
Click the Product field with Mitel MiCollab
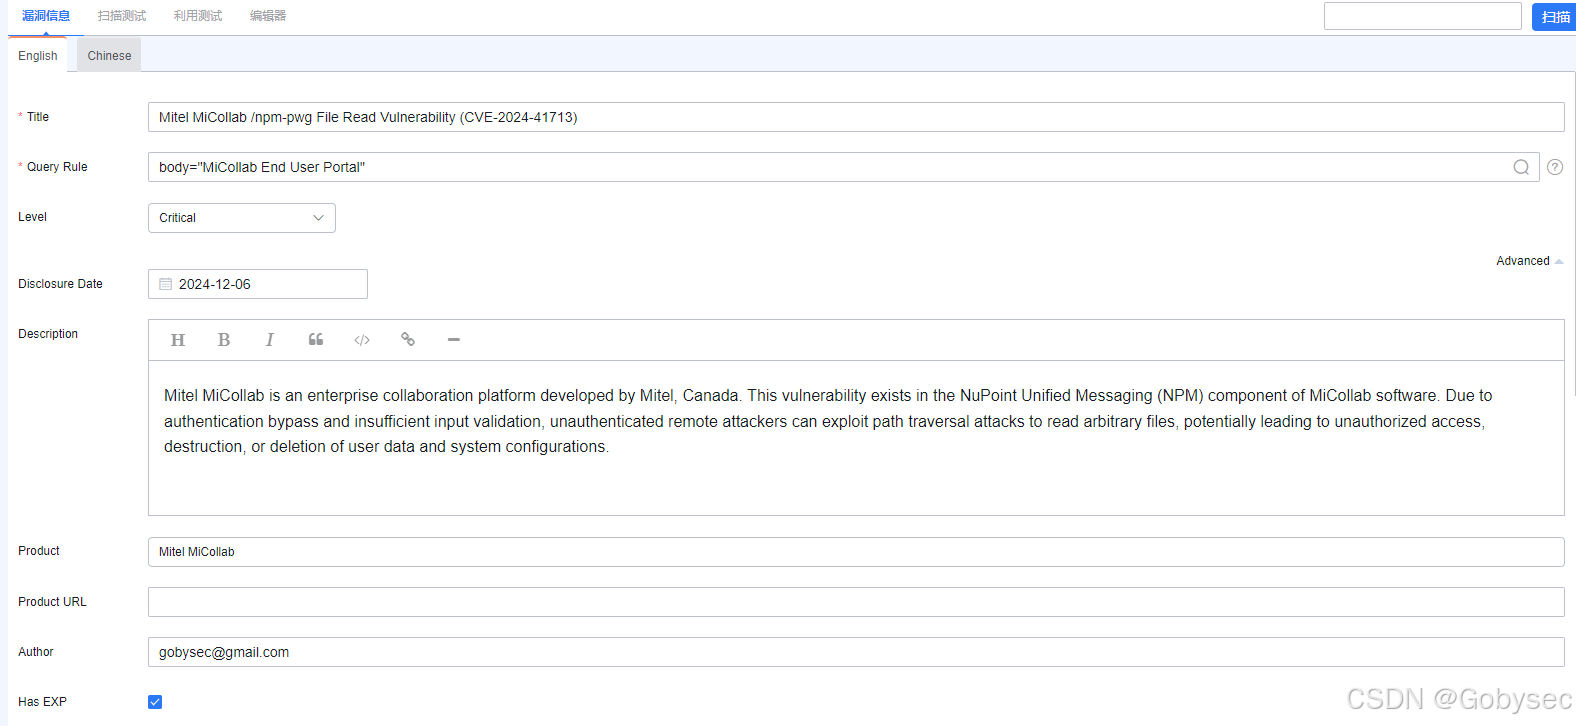[x=856, y=552]
